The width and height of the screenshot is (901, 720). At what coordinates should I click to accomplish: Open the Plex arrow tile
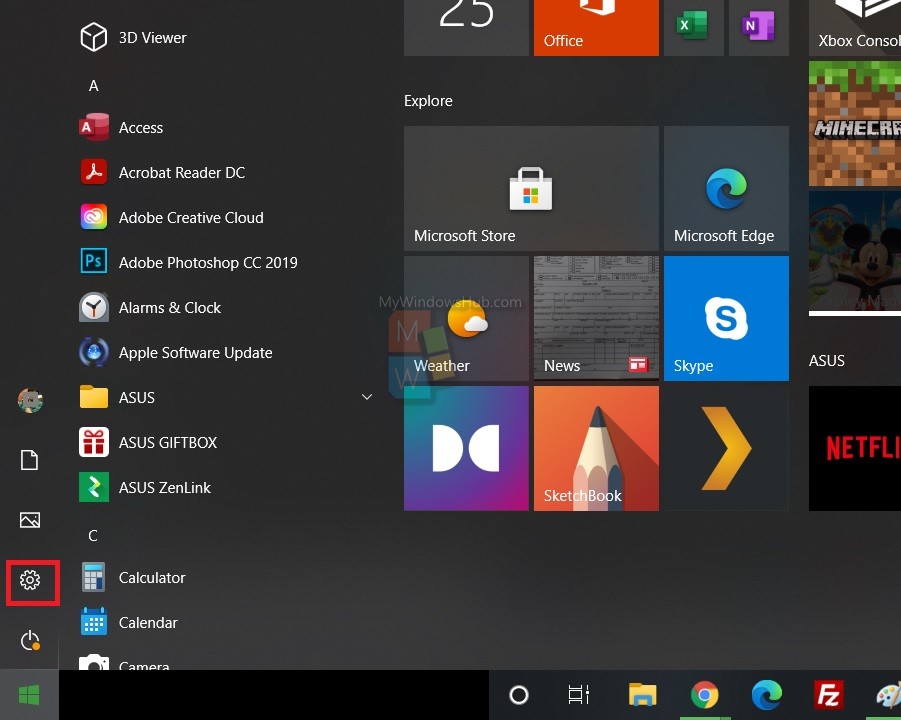click(x=726, y=448)
